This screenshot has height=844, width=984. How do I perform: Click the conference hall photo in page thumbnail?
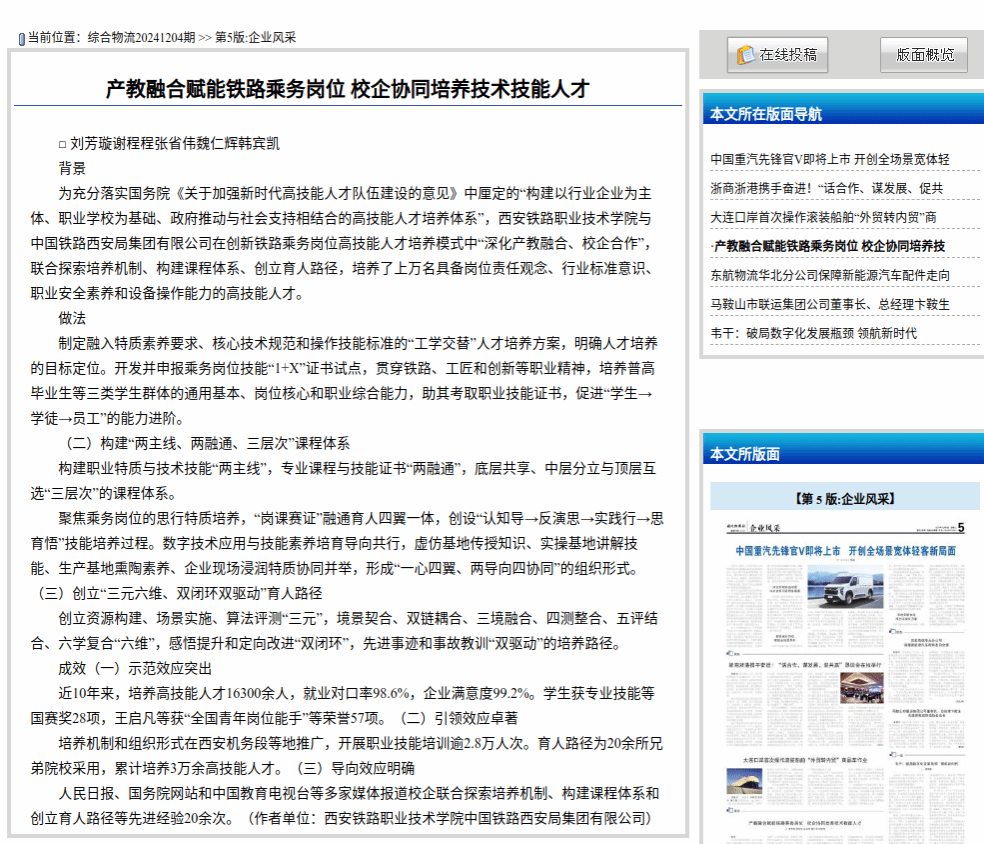tap(862, 689)
